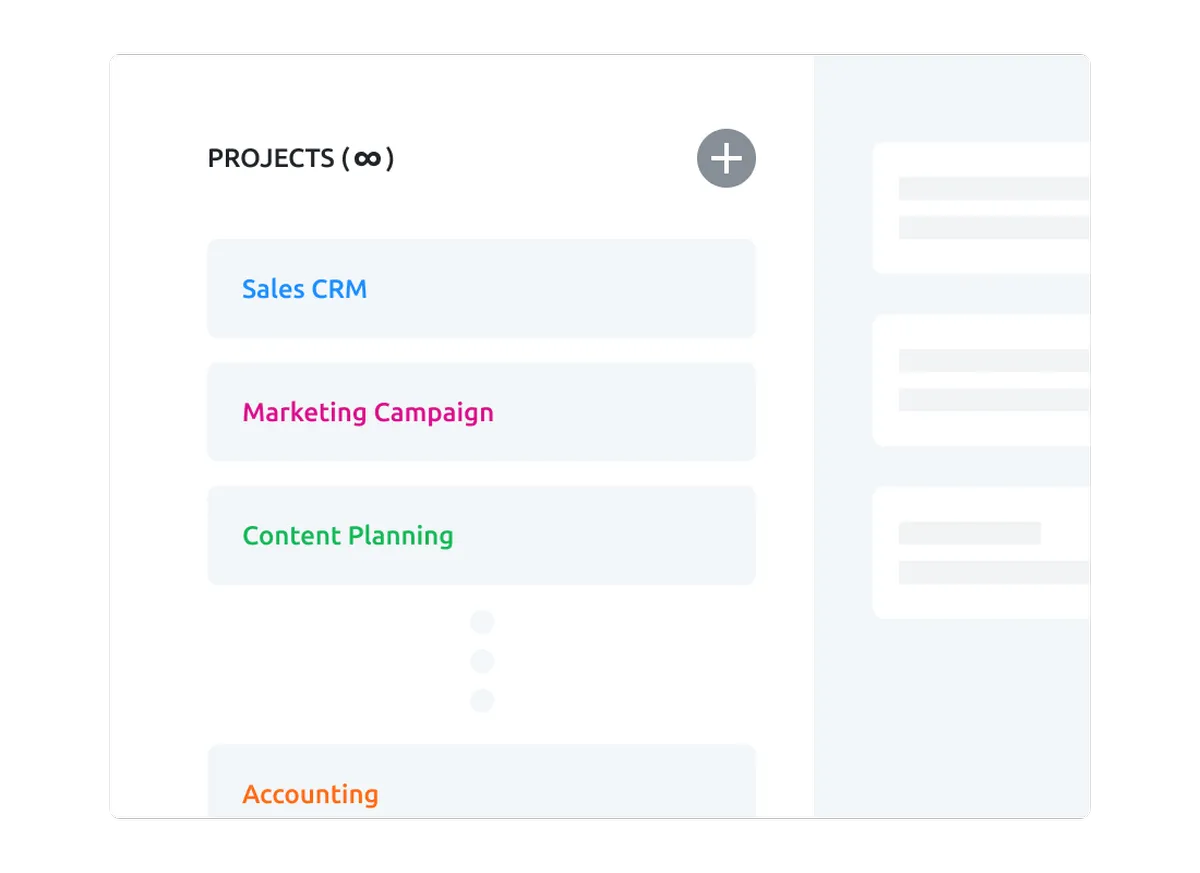Click the second card's top placeholder line
Screen dimensions: 1200x873
click(993, 361)
